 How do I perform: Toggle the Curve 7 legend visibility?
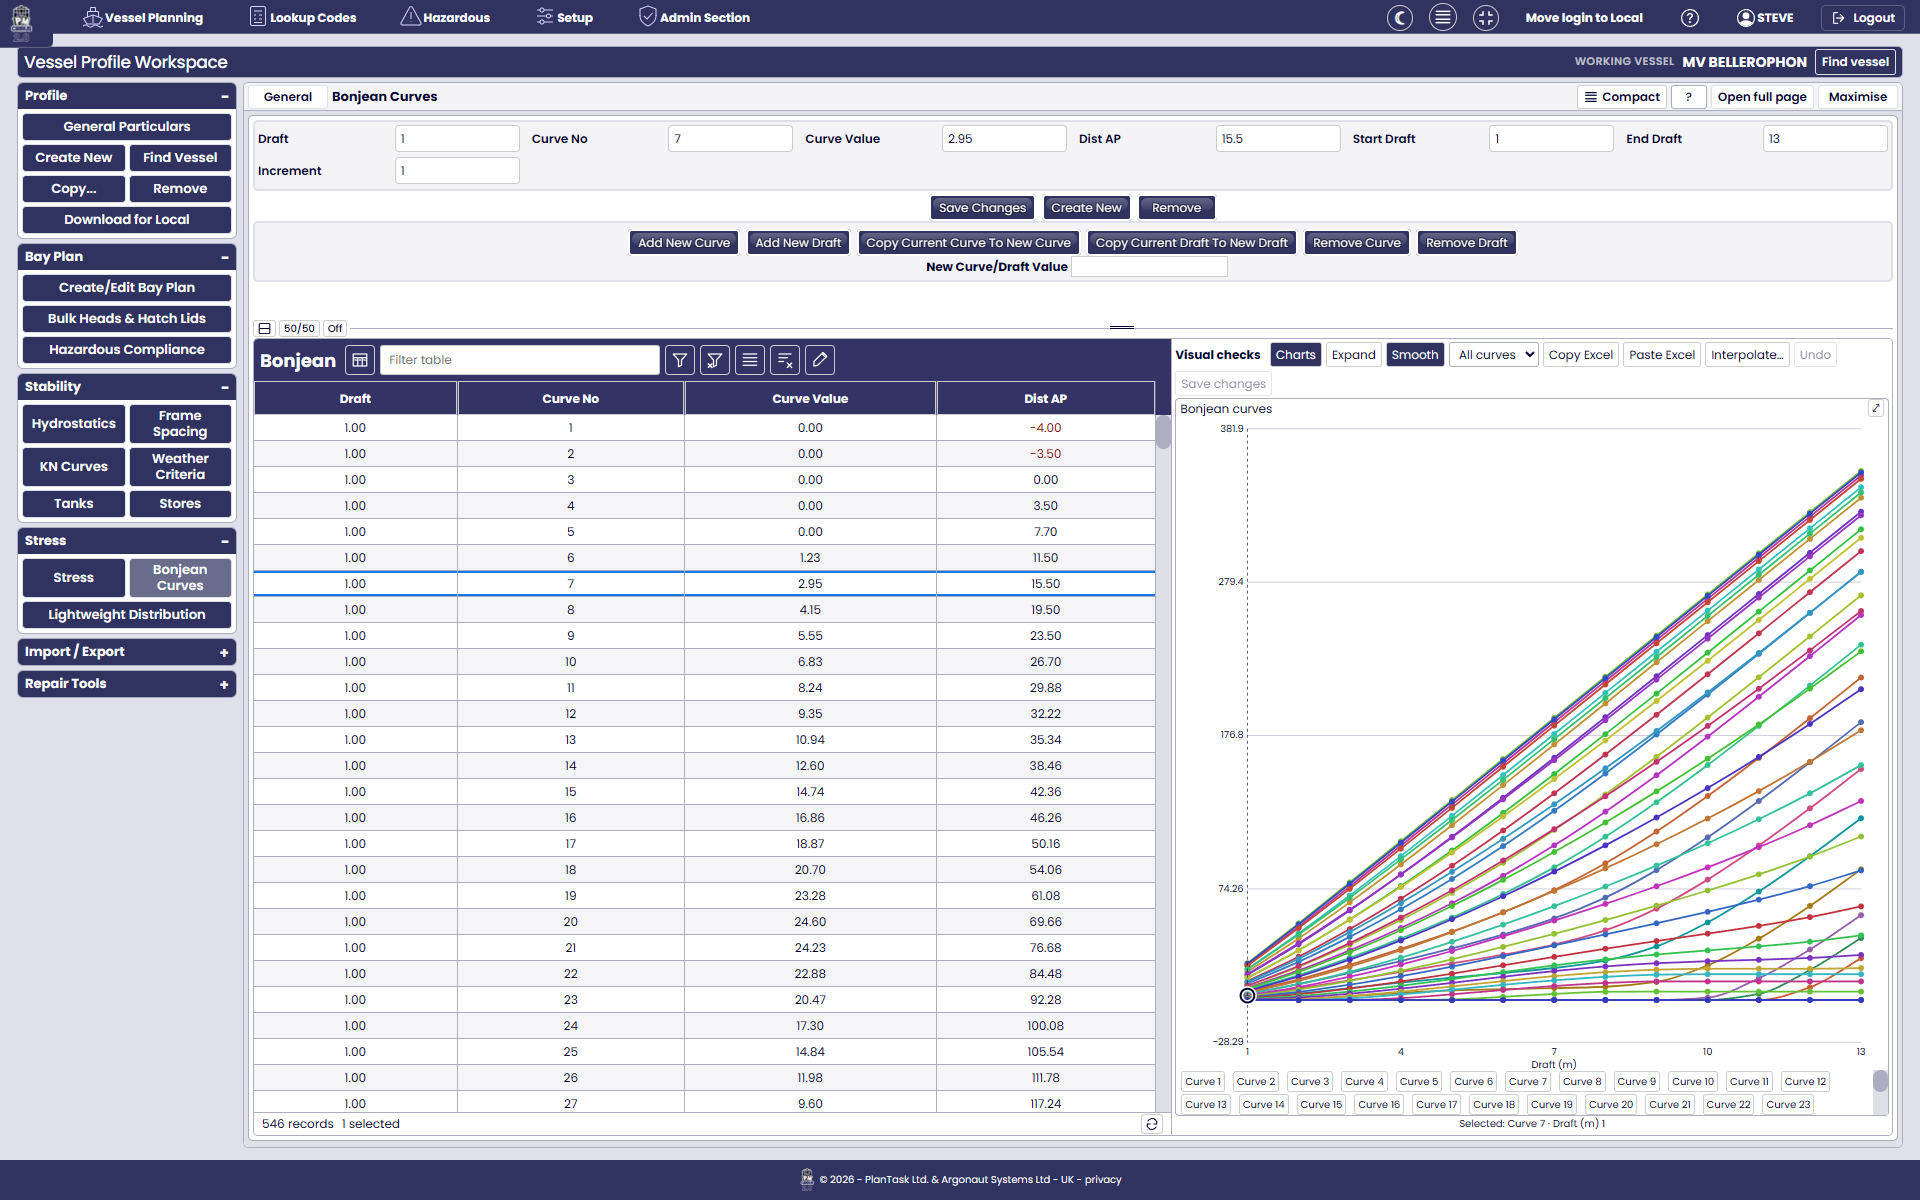(1528, 1081)
